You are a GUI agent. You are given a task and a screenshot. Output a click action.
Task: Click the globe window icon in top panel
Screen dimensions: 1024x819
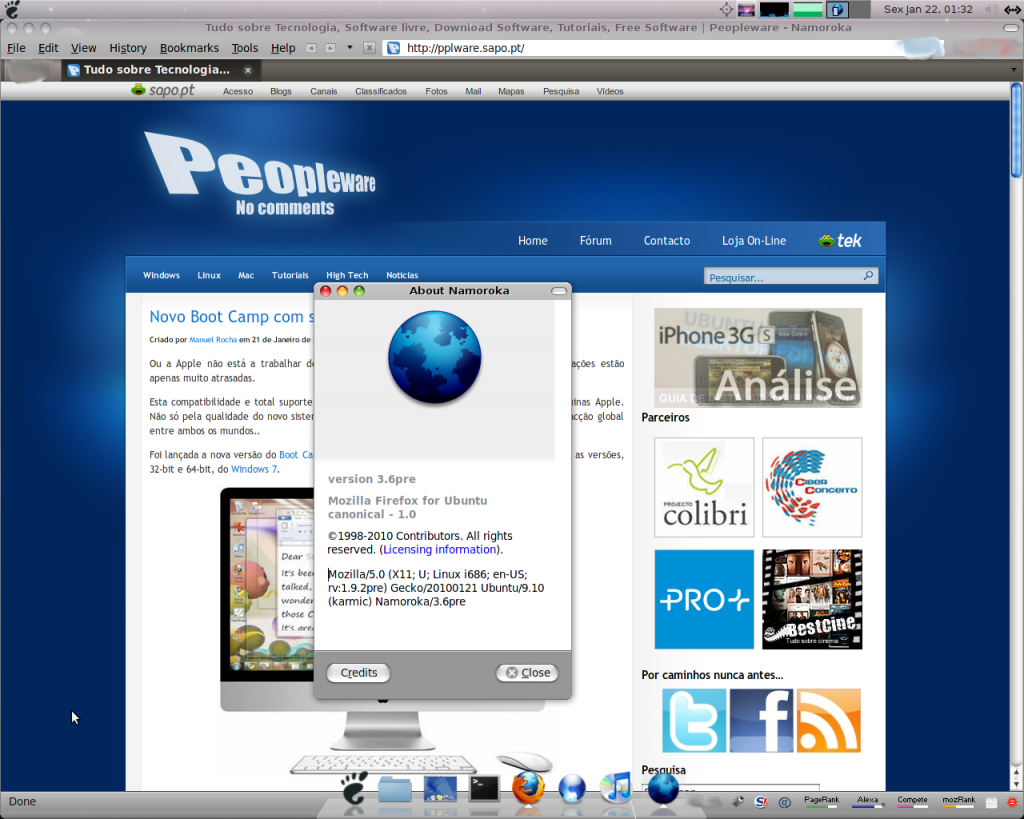pos(837,9)
